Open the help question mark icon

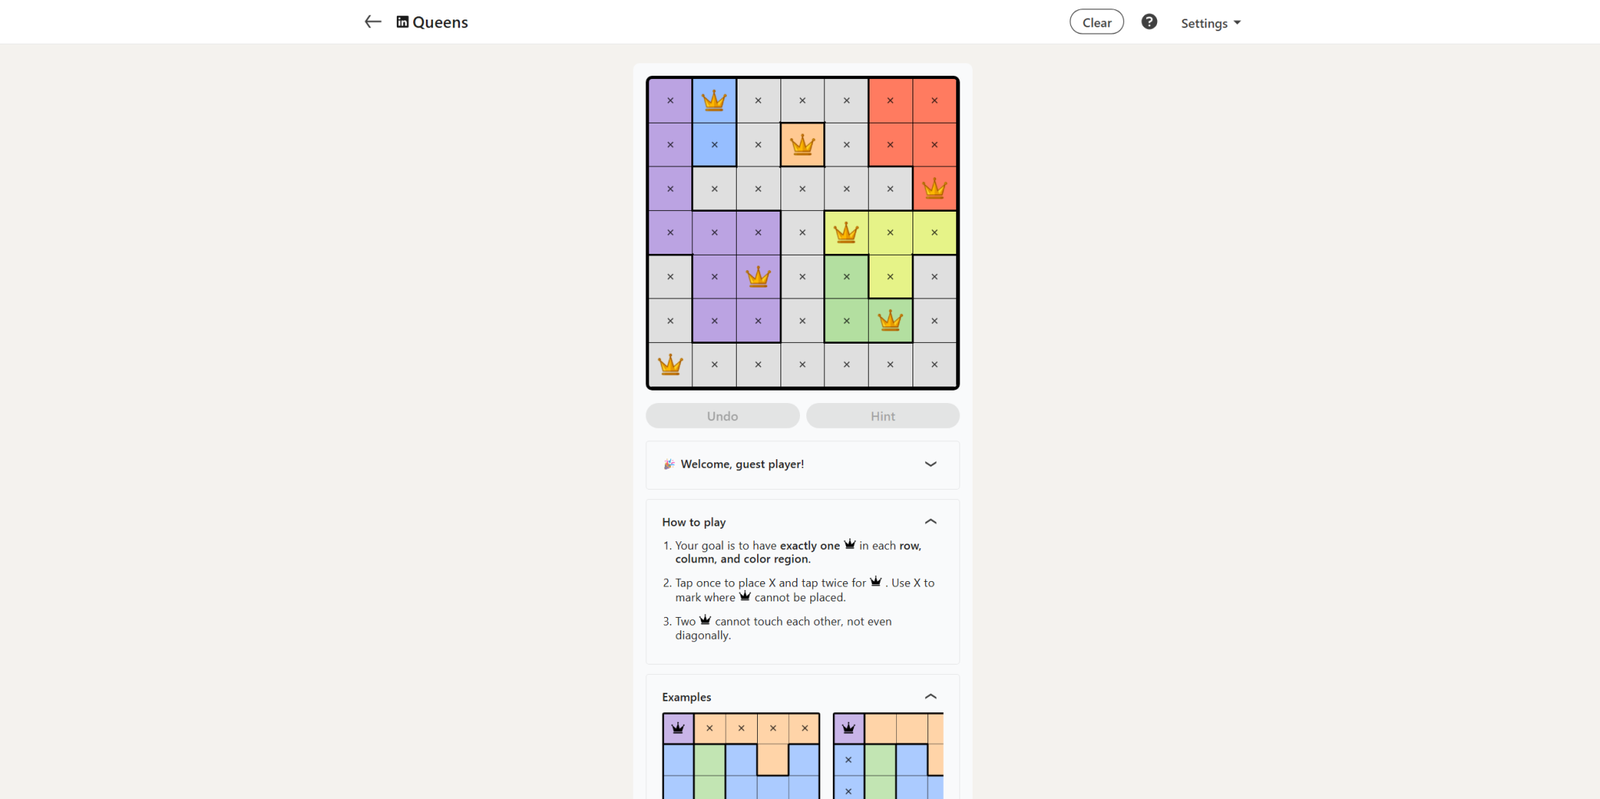[x=1149, y=22]
